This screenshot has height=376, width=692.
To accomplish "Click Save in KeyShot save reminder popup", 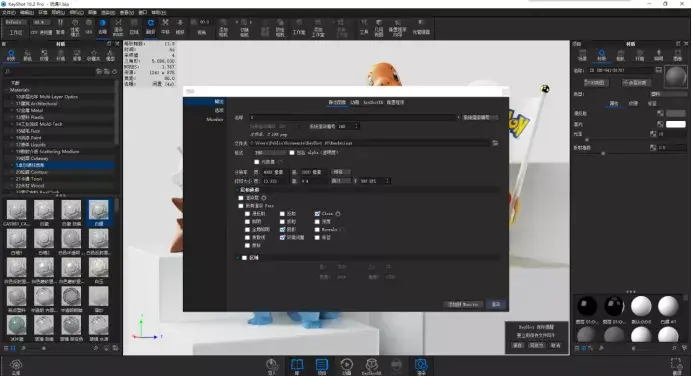I will tap(517, 346).
